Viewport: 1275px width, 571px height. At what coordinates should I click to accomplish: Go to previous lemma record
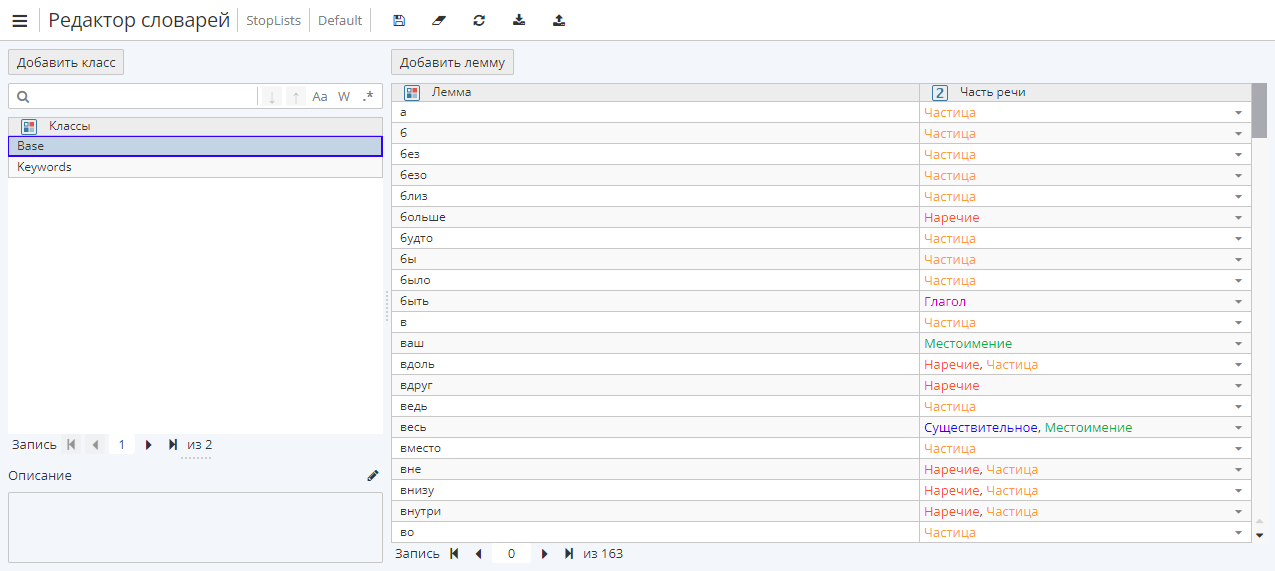[478, 554]
